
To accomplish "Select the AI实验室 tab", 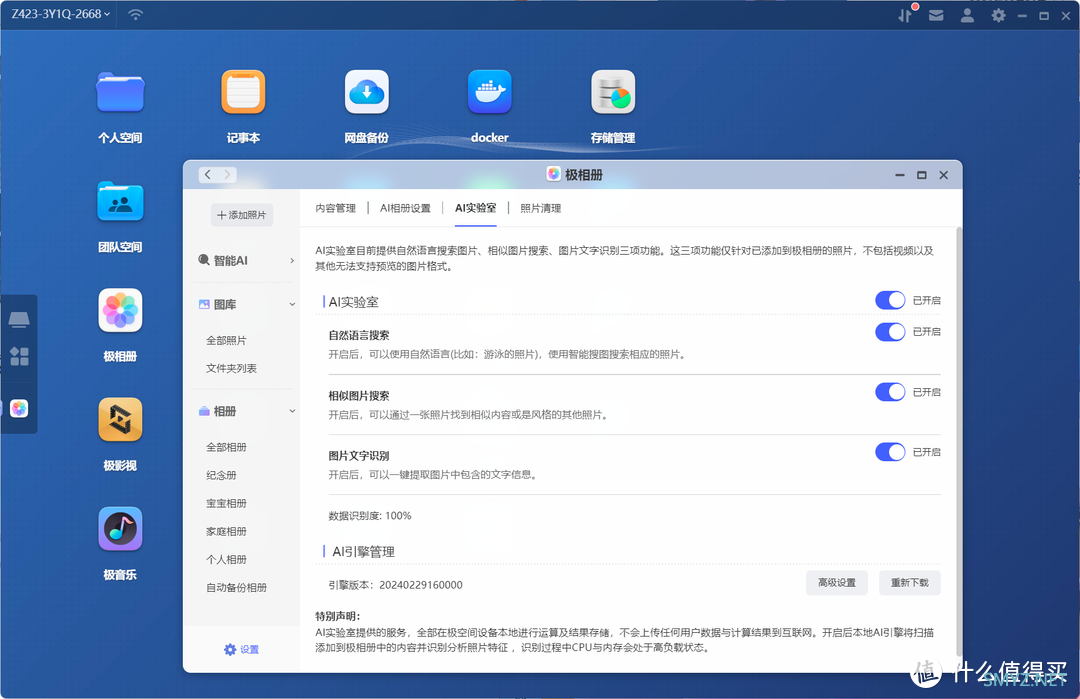I will [475, 208].
